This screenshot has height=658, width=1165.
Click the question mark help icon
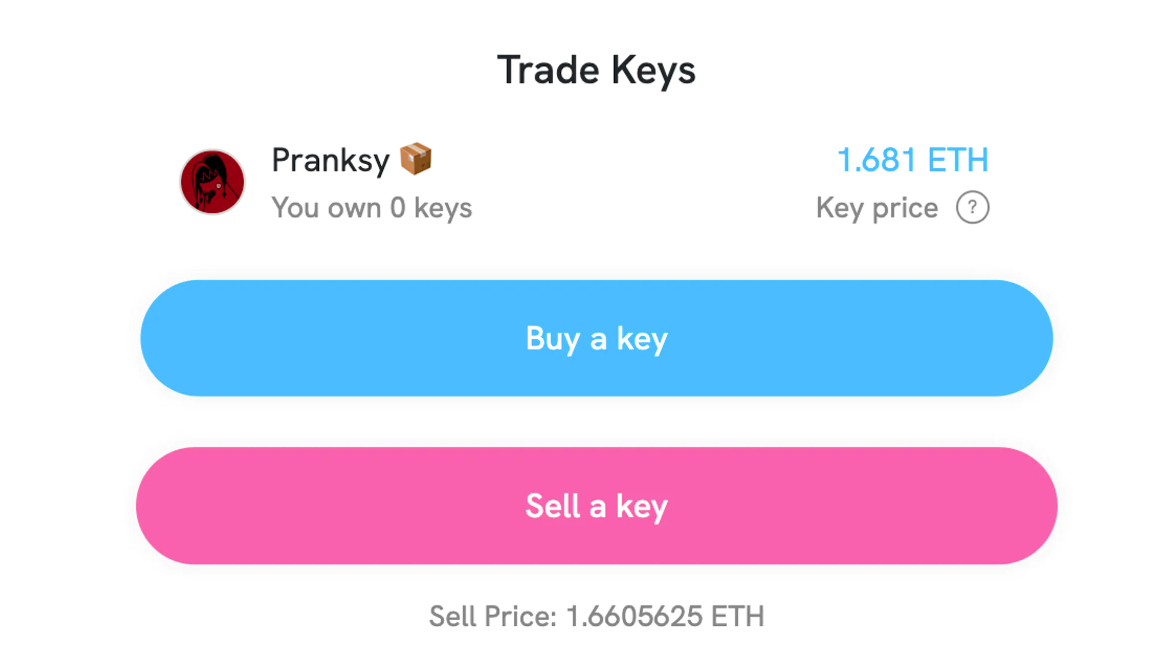[972, 208]
